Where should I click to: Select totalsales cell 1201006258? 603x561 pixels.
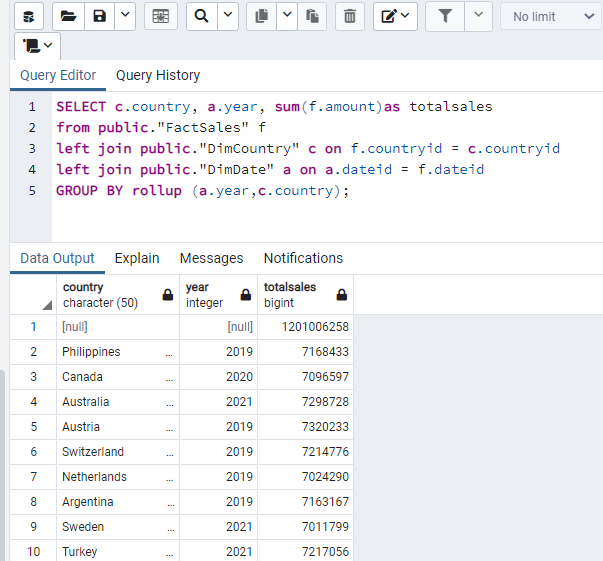point(305,327)
